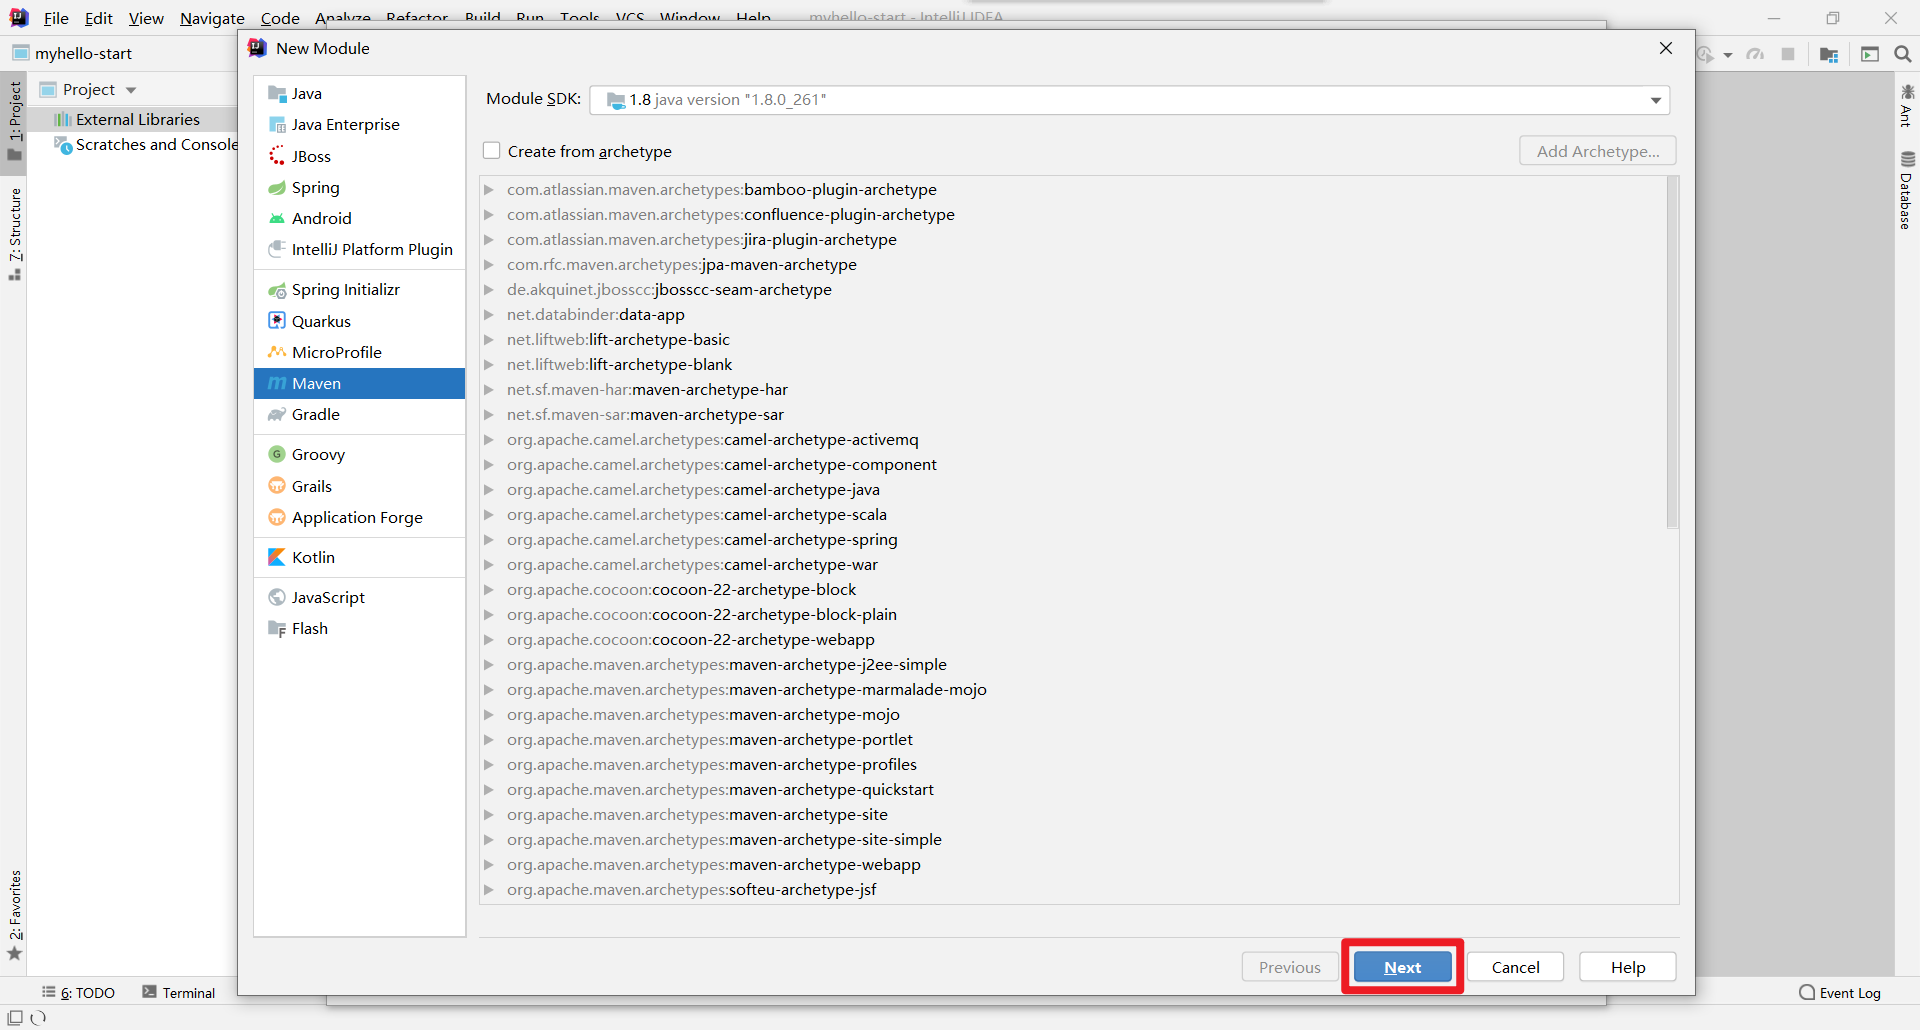The width and height of the screenshot is (1920, 1030).
Task: Enable Create from archetype checkbox
Action: click(x=491, y=151)
